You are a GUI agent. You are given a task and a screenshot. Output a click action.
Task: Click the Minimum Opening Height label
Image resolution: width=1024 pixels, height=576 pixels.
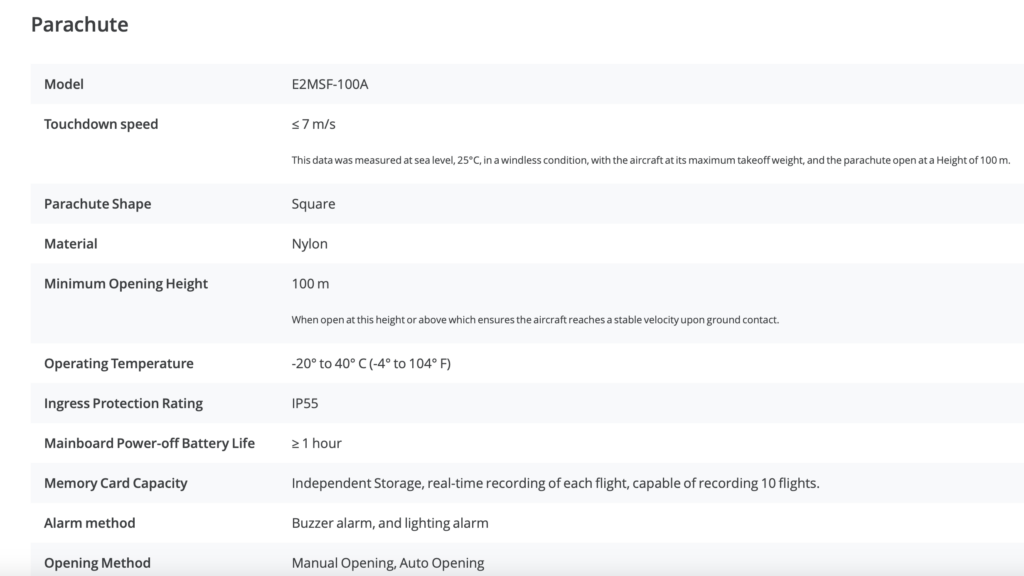[126, 284]
